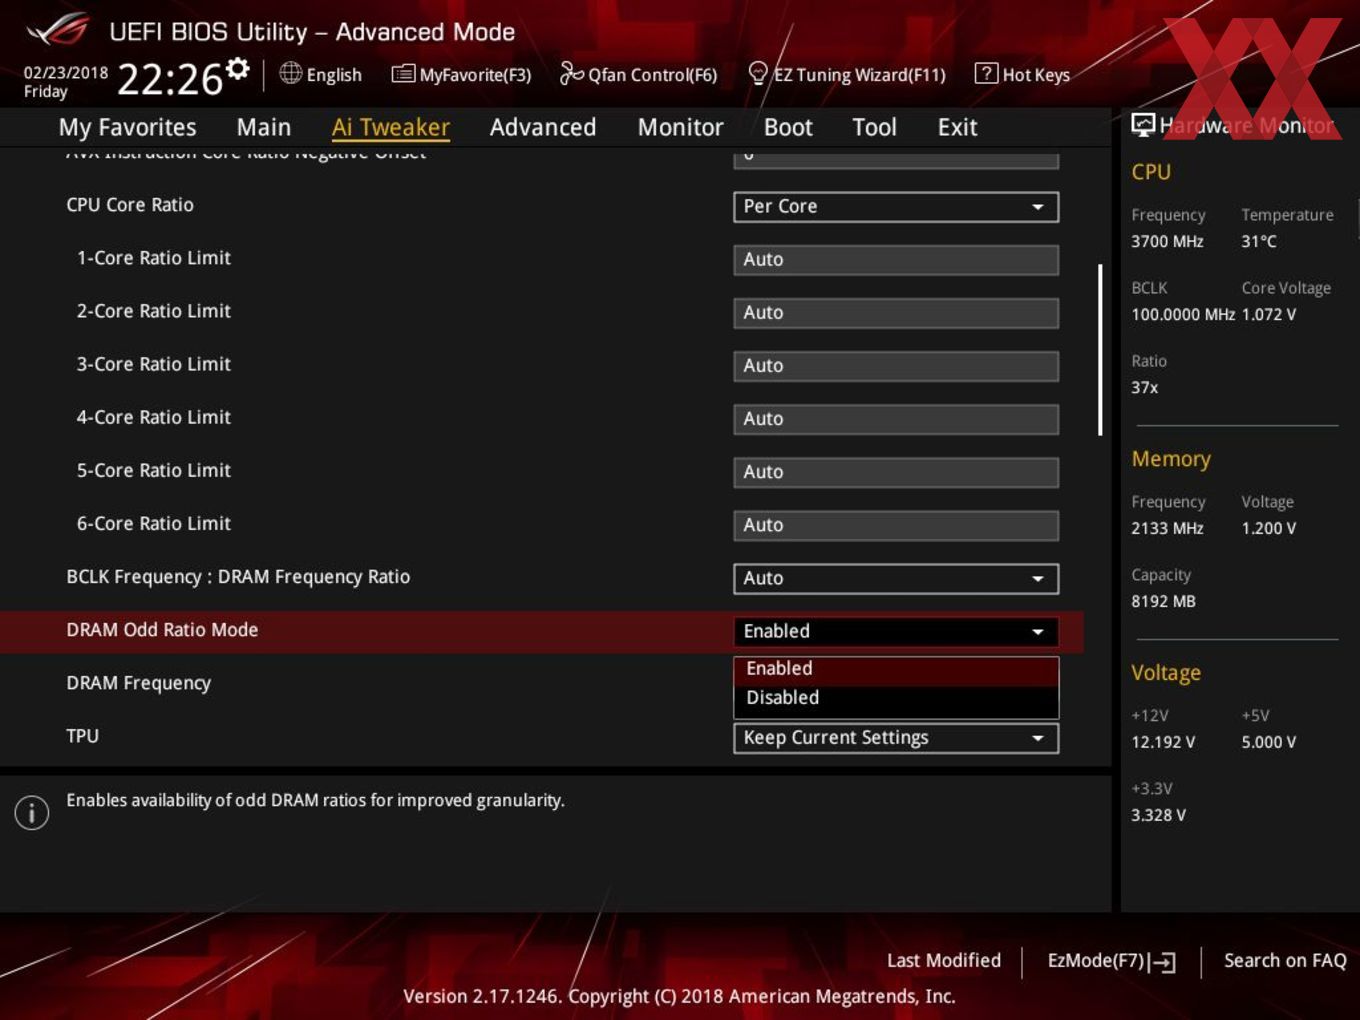
Task: Expand the TPU Keep Current Settings dropdown
Action: 896,738
